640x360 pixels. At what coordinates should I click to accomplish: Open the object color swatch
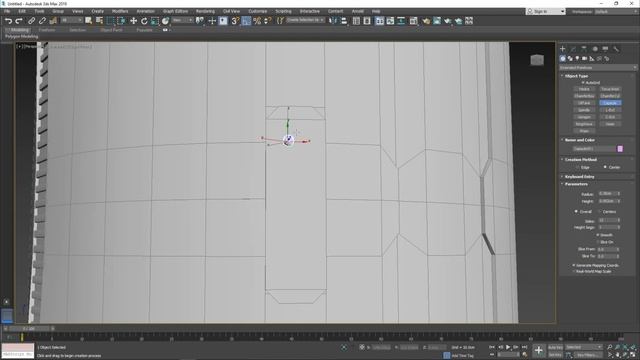620,149
